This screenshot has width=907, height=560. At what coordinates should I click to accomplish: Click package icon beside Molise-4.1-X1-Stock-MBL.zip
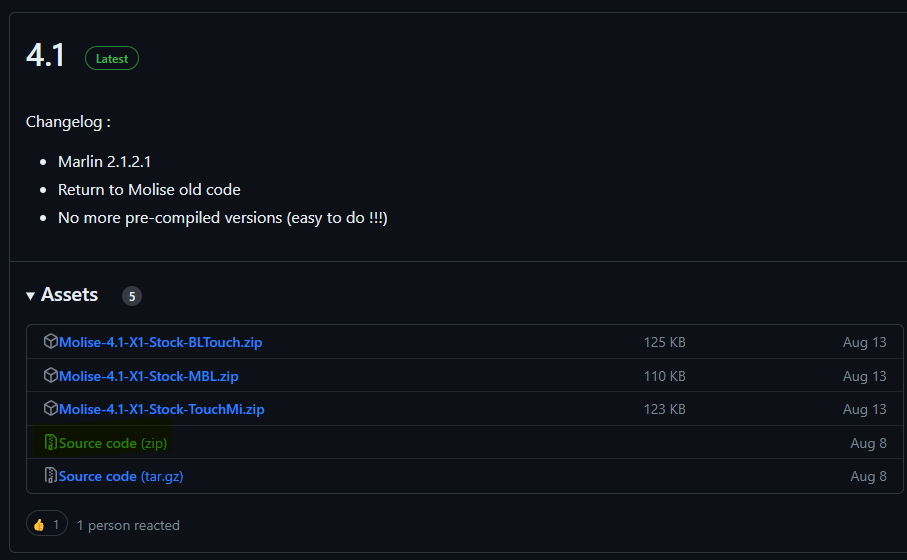(x=51, y=376)
